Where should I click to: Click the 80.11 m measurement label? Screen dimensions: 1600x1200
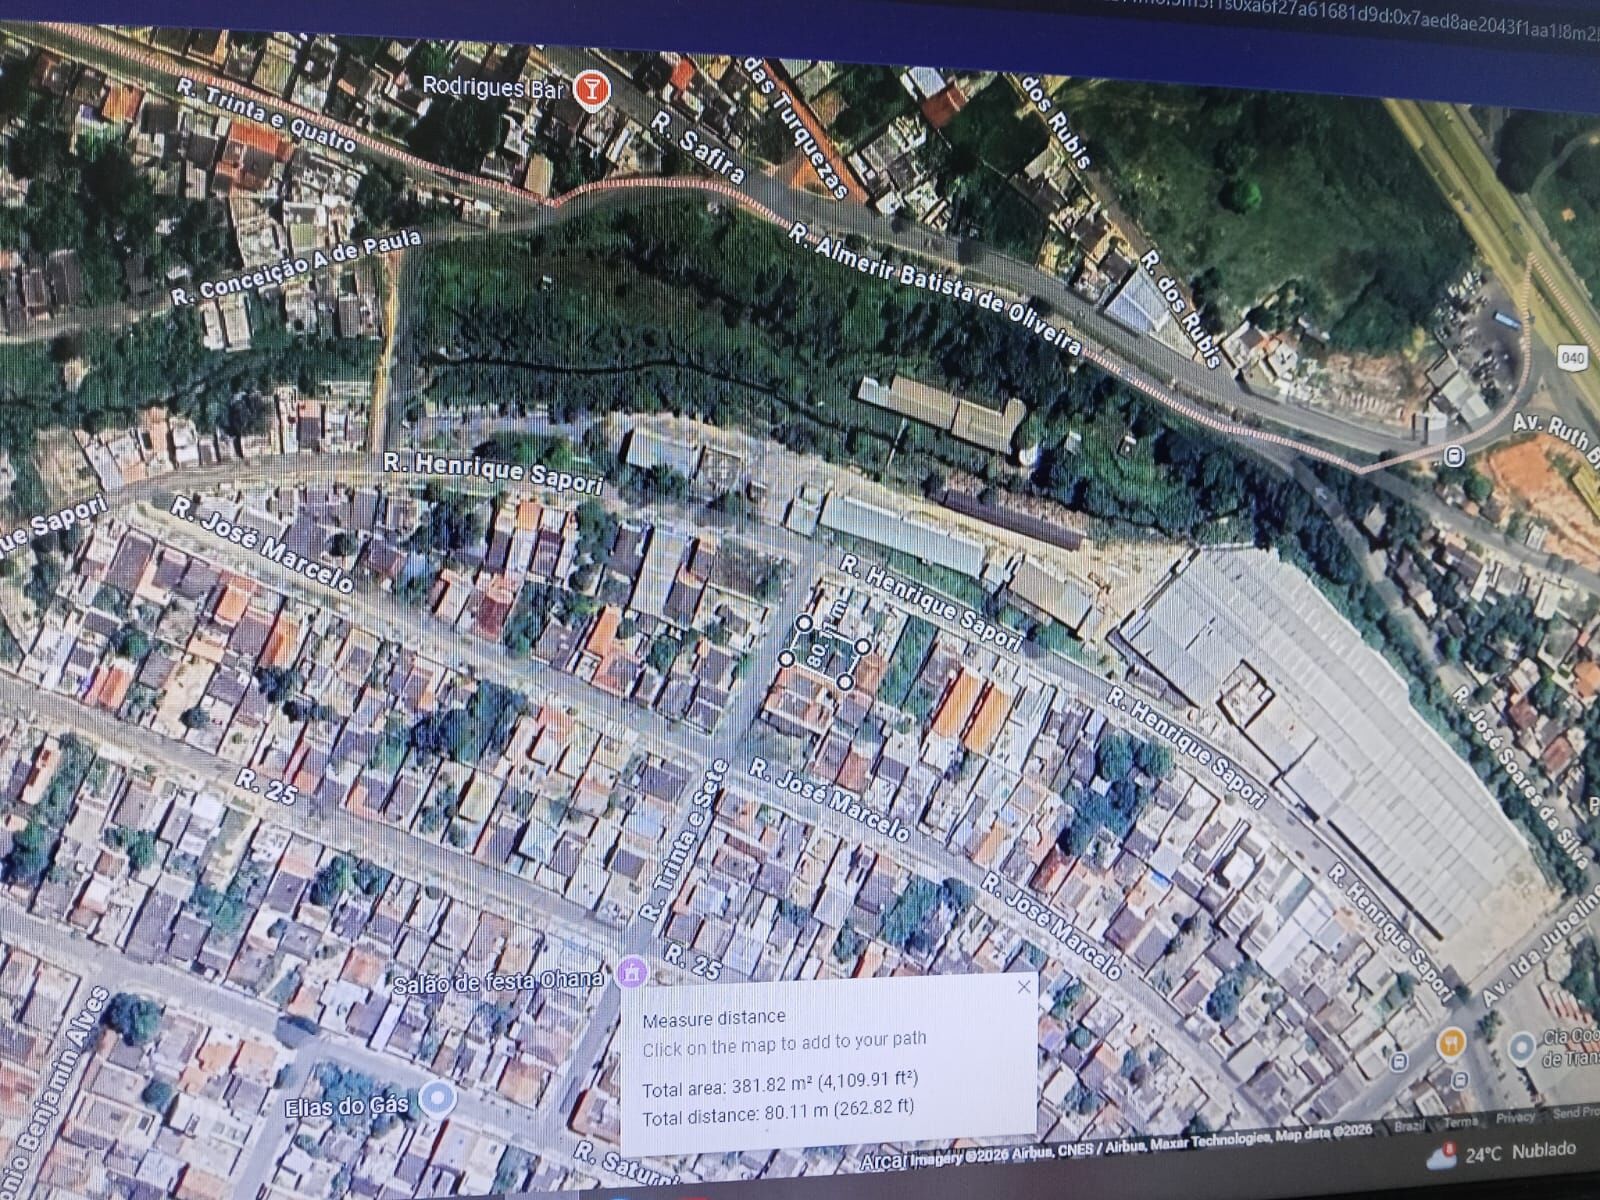[x=822, y=645]
